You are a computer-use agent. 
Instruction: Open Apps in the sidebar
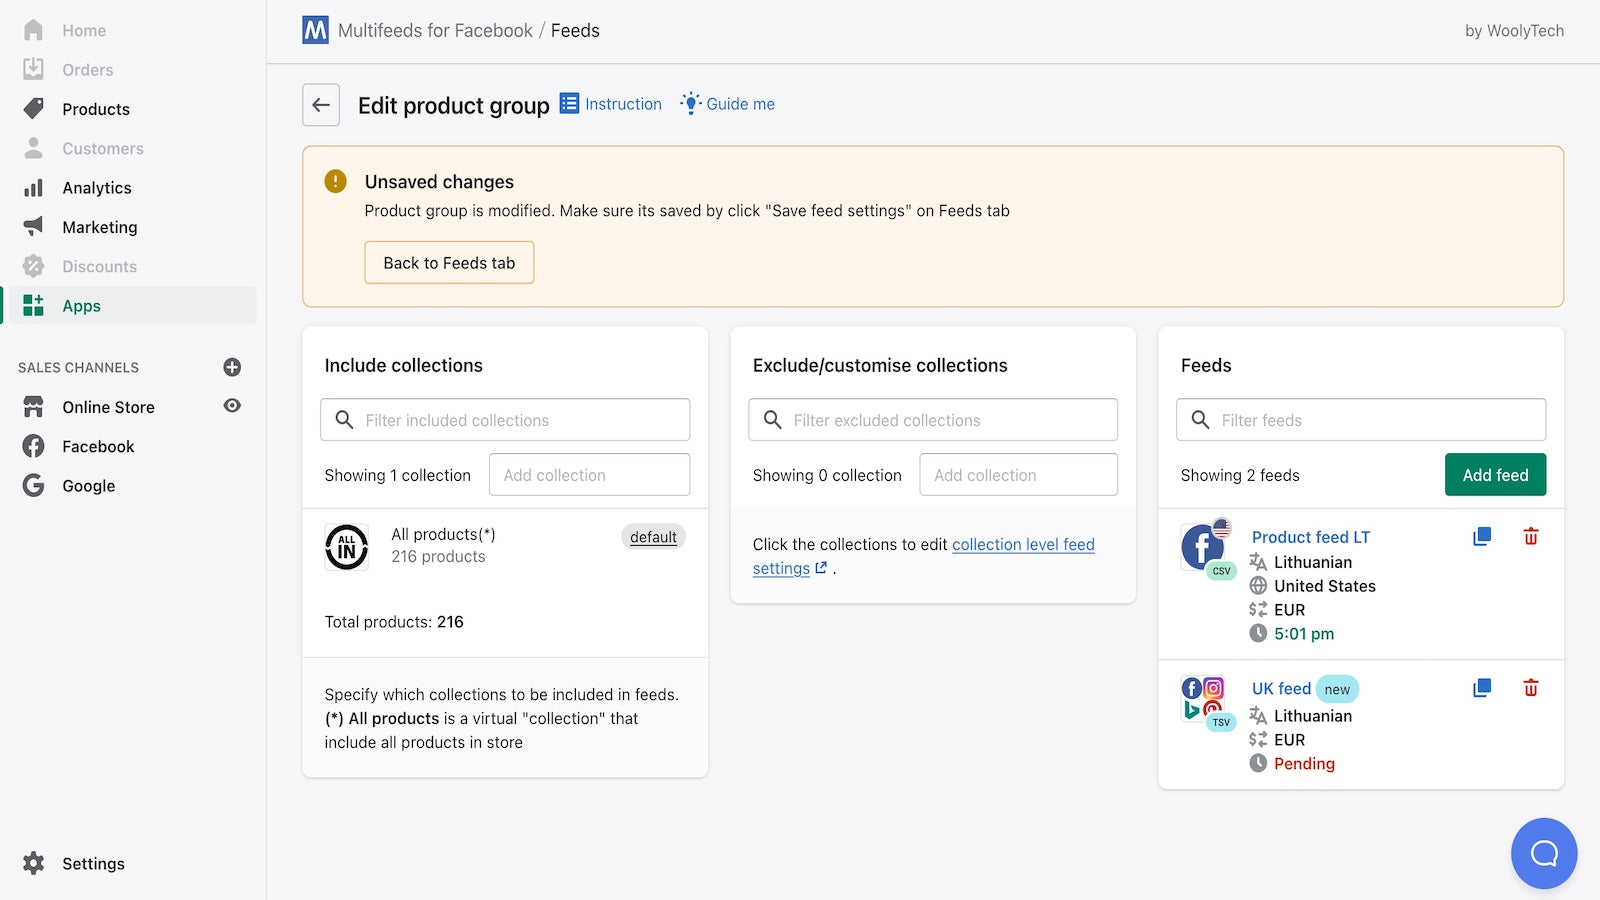point(81,305)
